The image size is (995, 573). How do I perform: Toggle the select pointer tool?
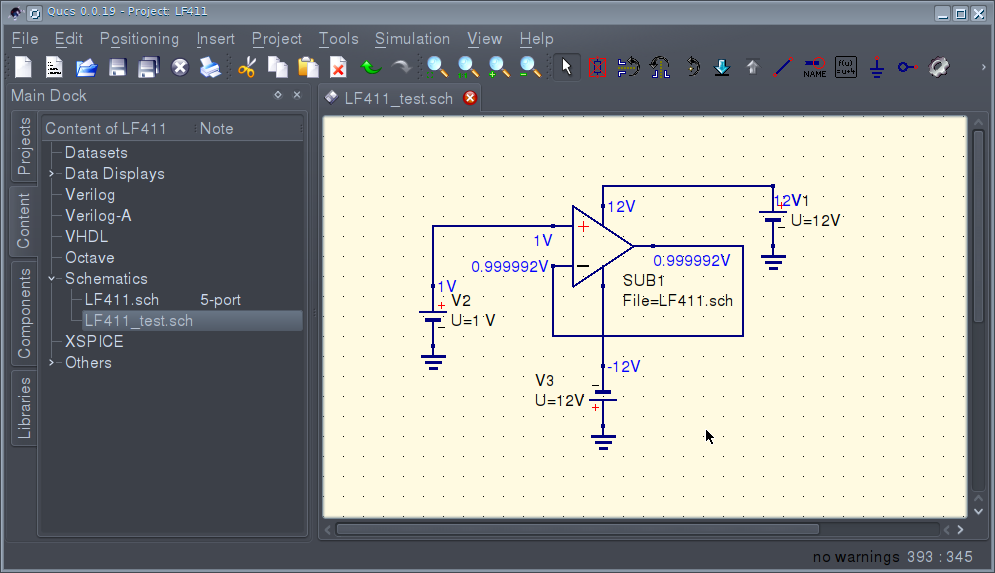(x=567, y=68)
